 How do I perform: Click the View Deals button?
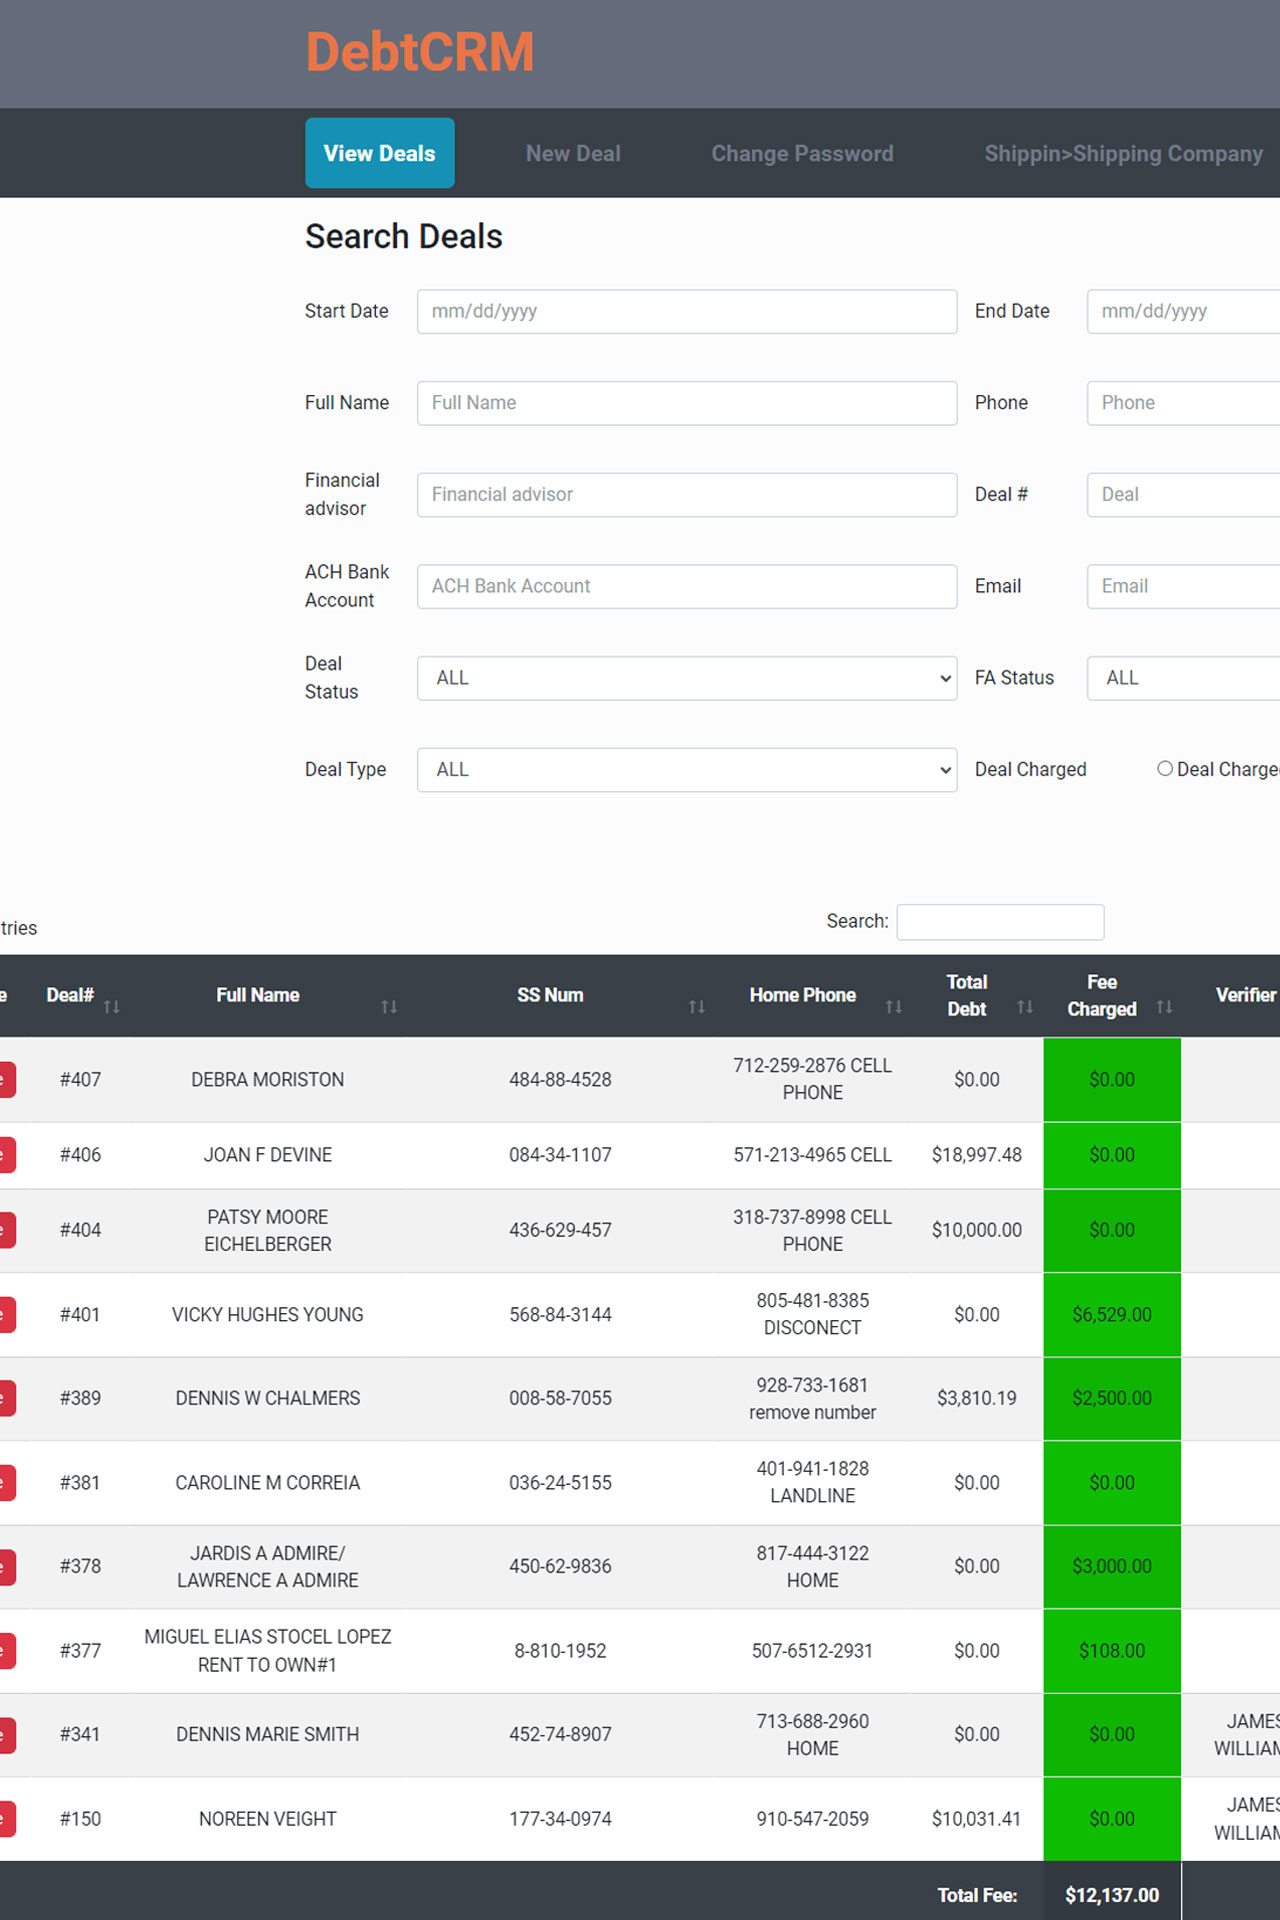point(379,154)
